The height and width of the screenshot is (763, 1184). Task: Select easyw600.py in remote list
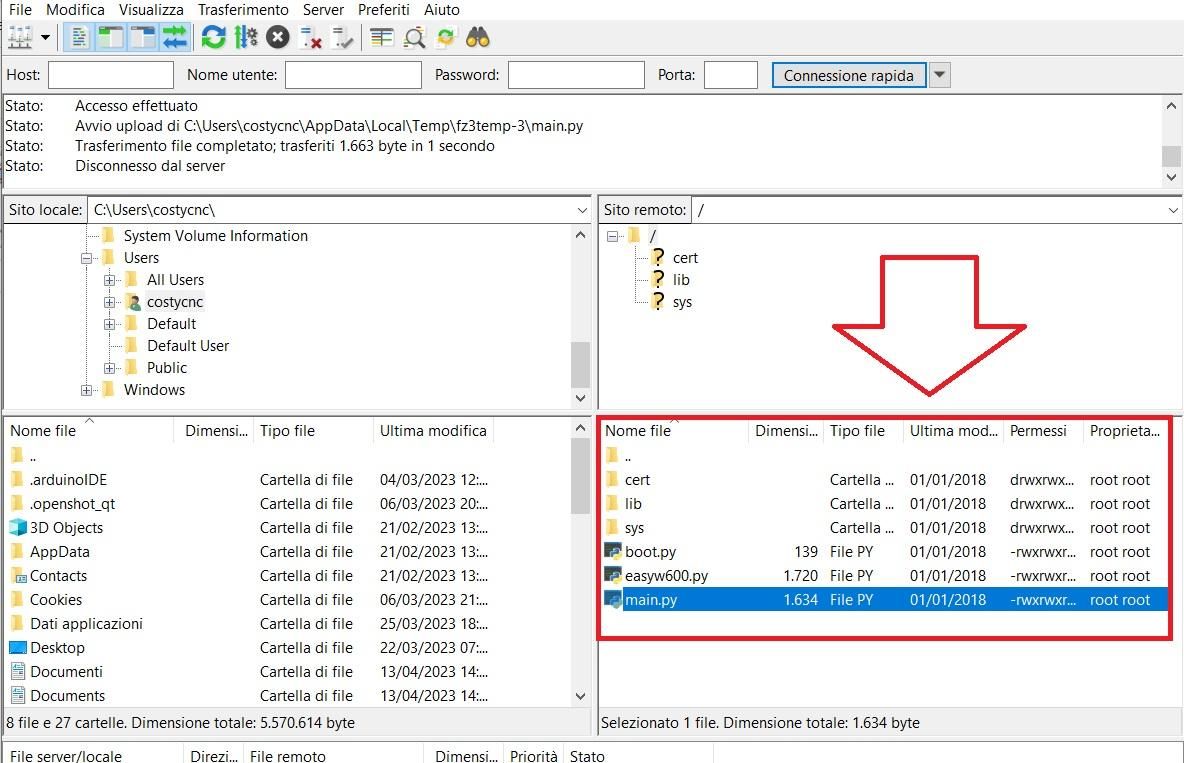[666, 576]
